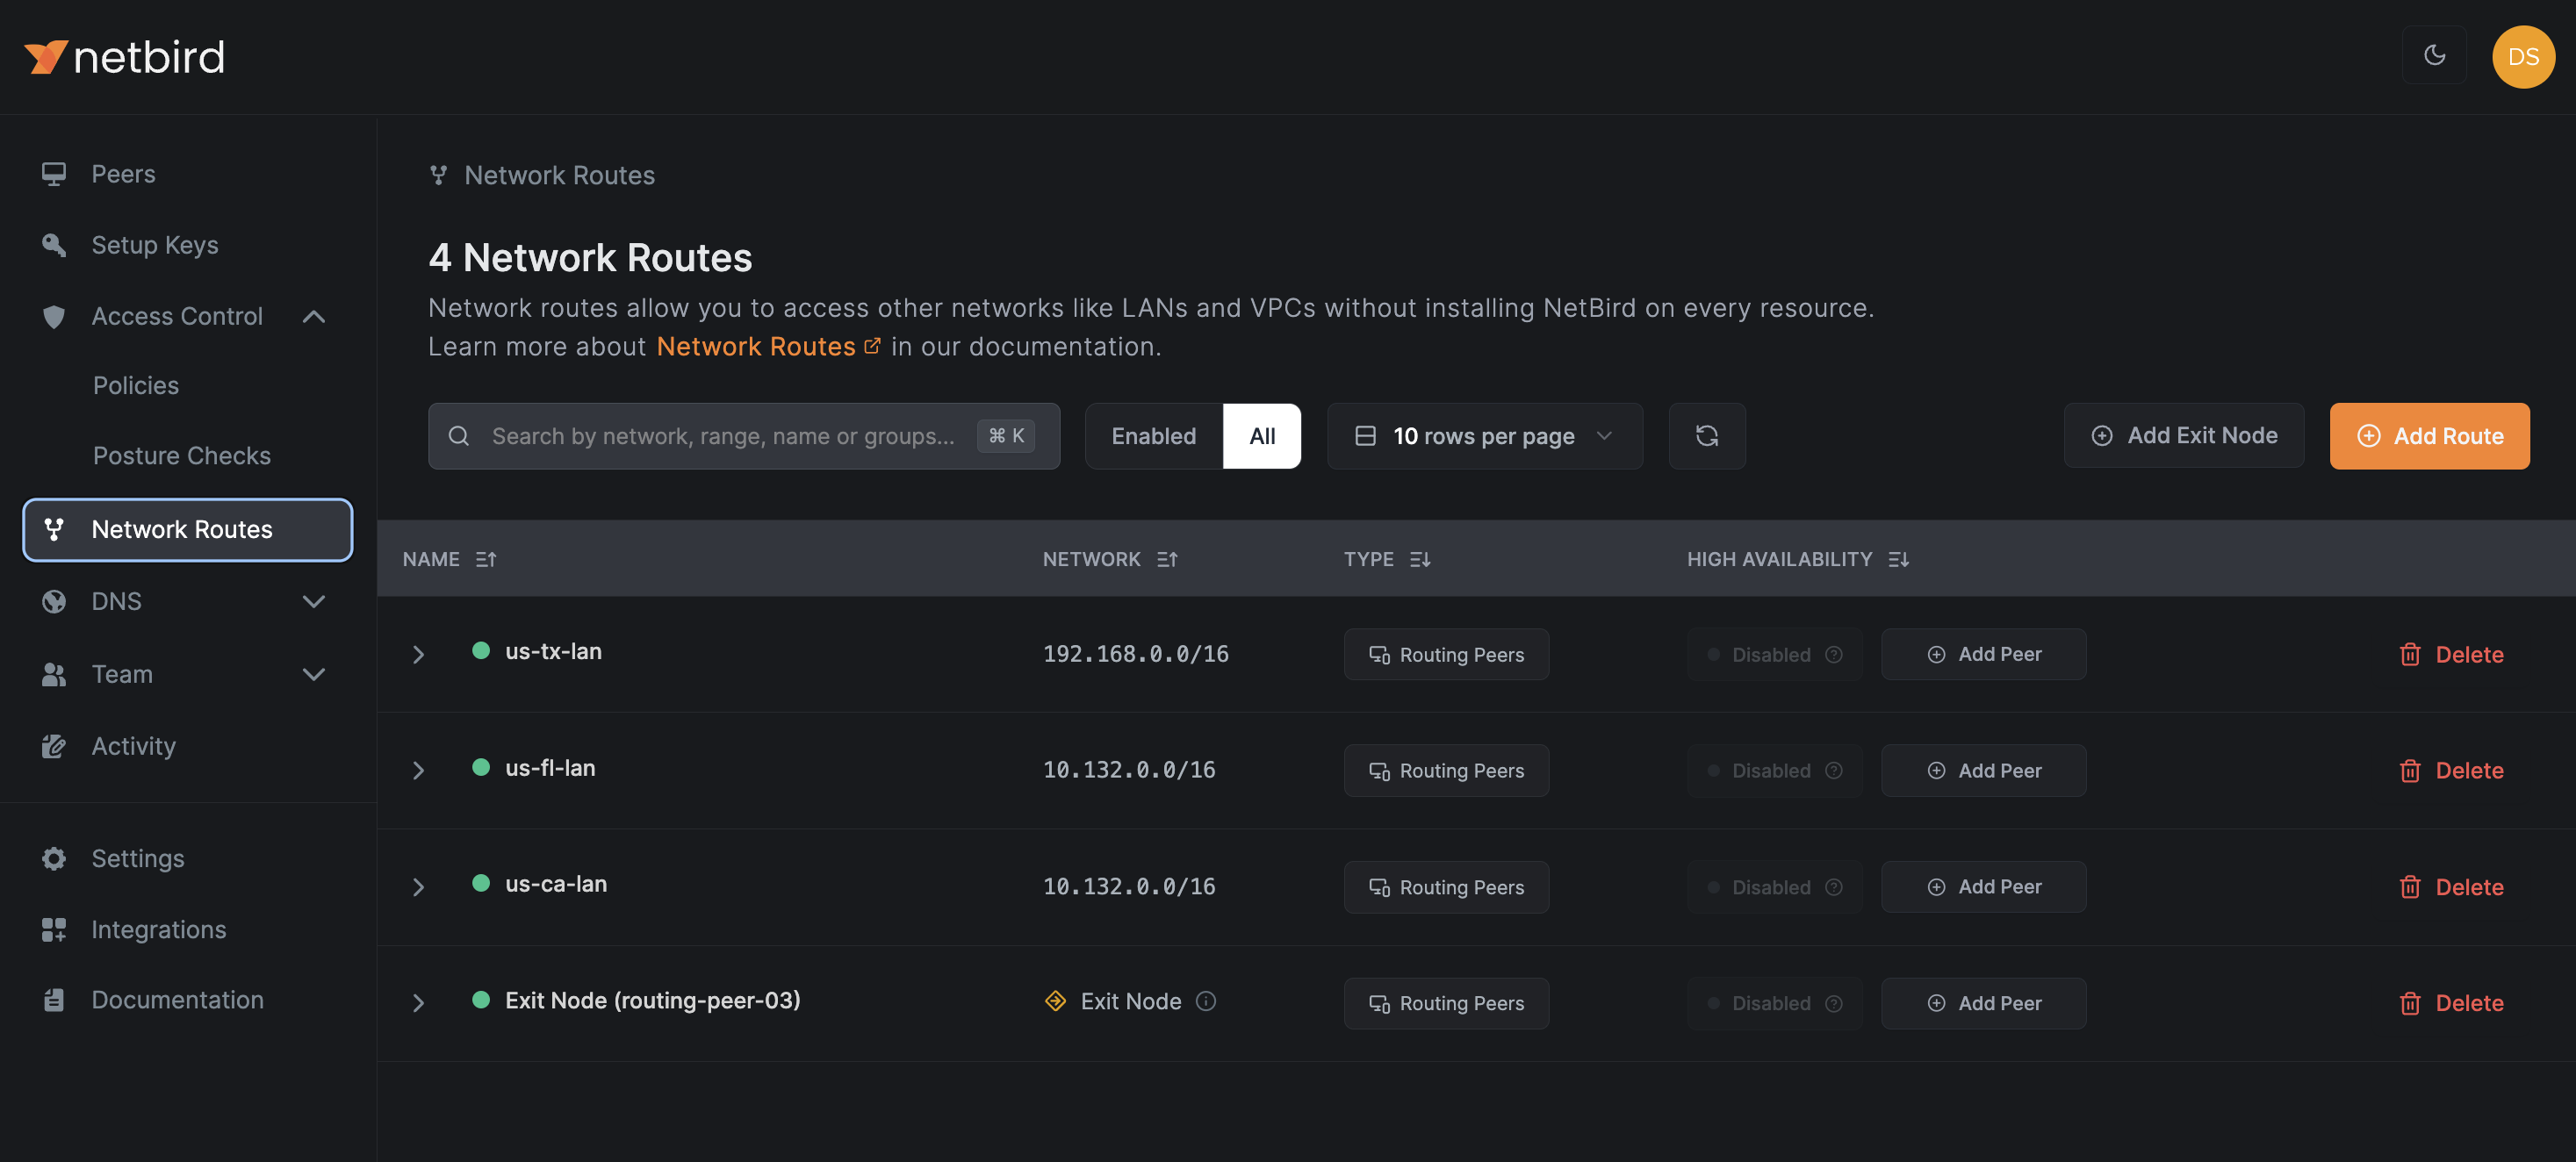
Task: Click the search routes input field
Action: (x=721, y=436)
